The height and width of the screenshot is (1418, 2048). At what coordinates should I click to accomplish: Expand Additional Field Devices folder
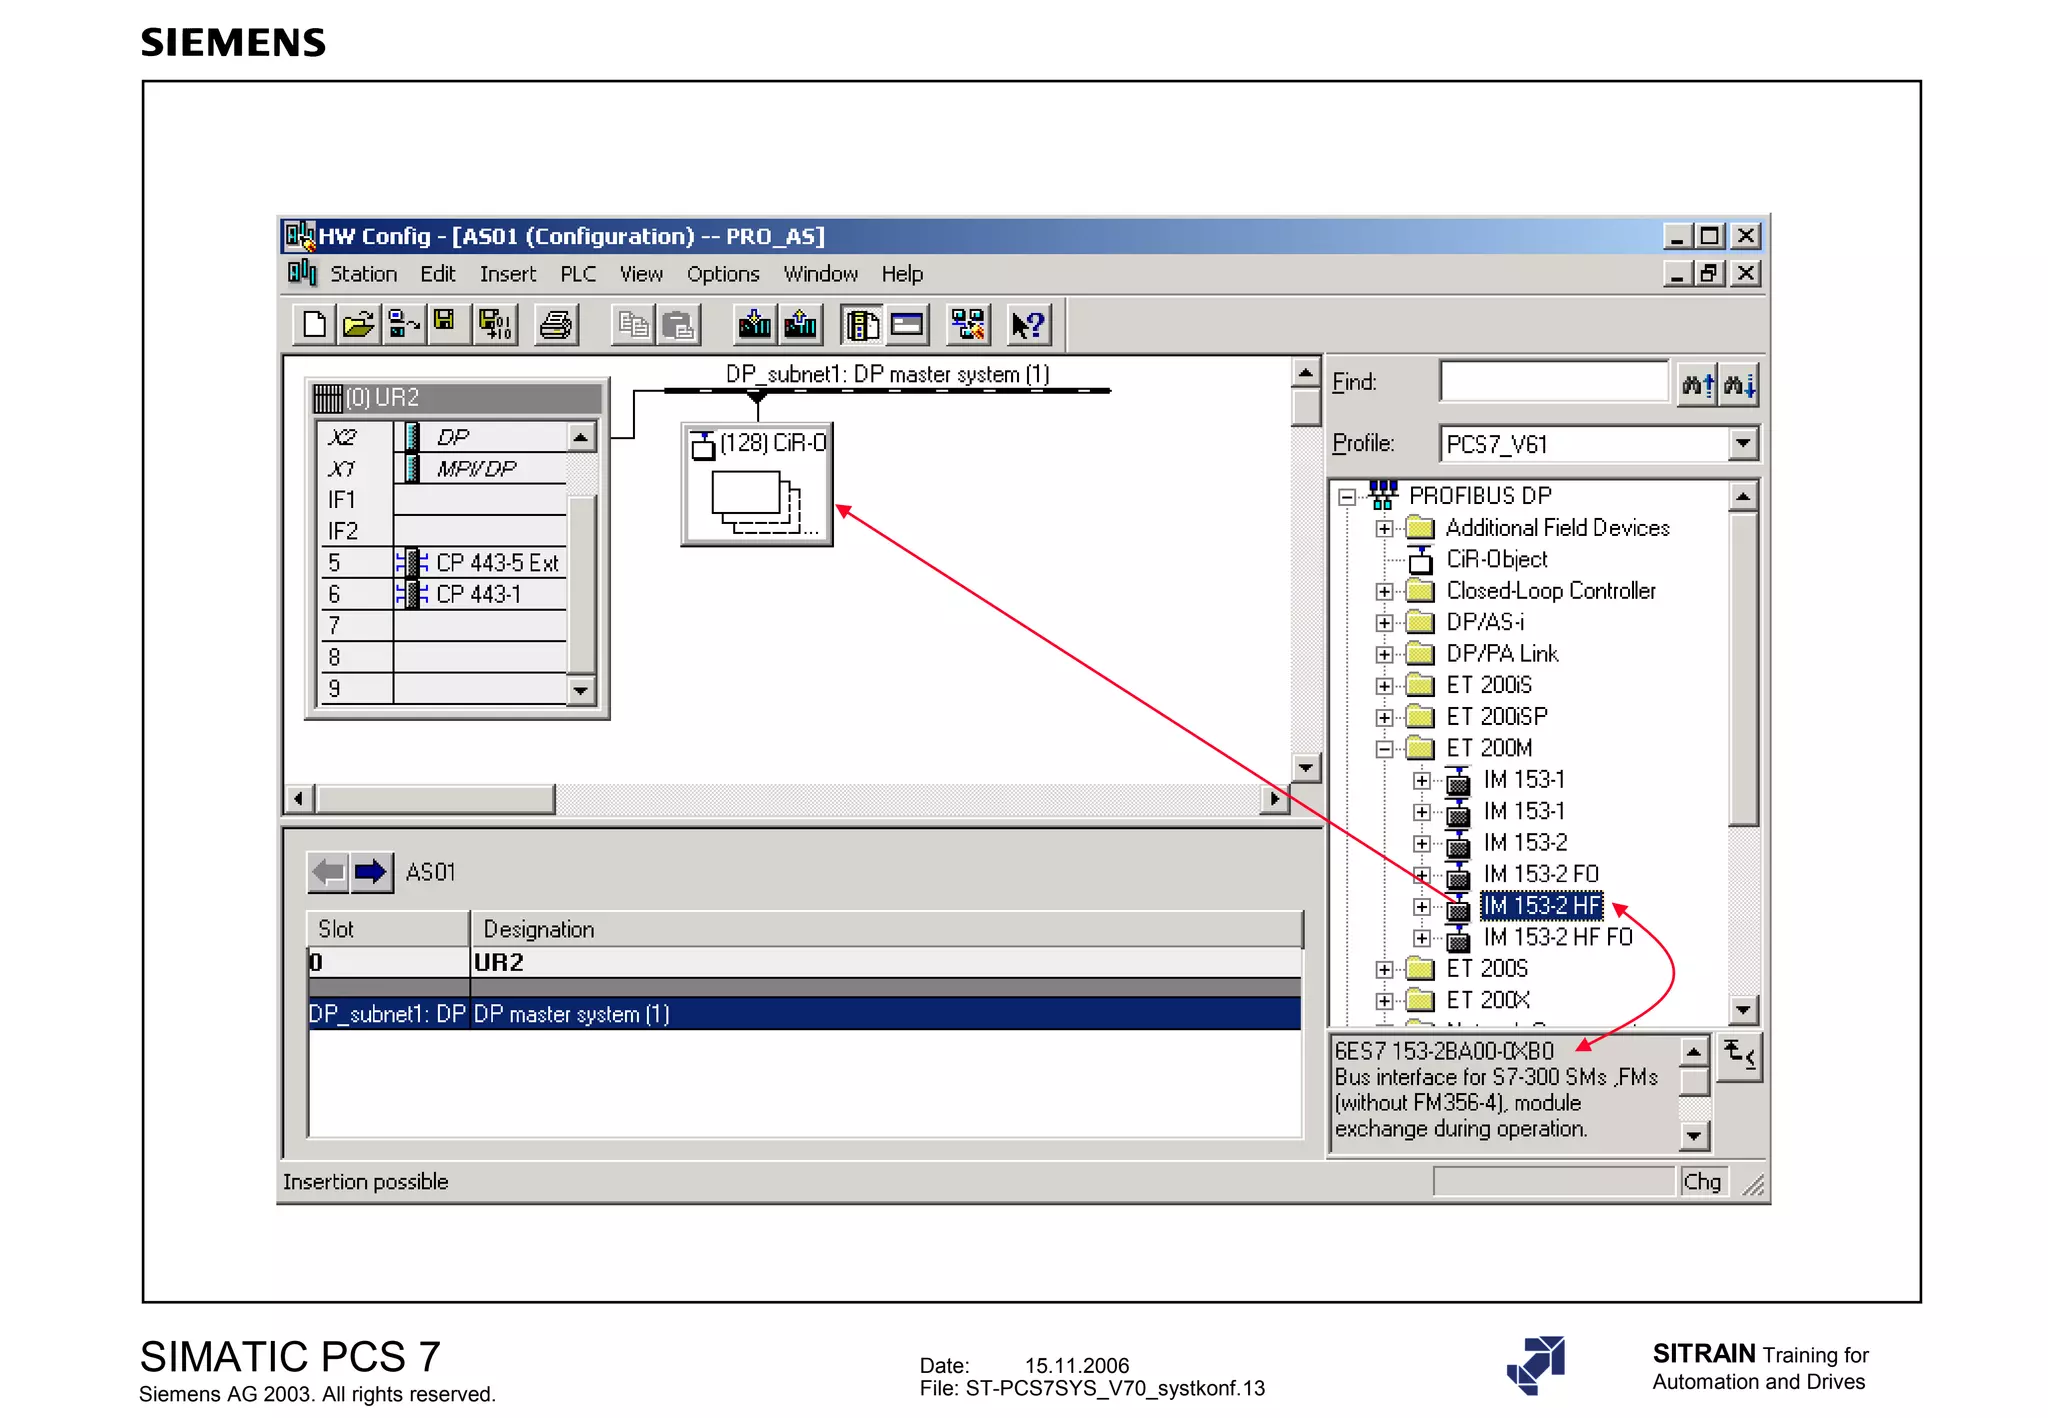pyautogui.click(x=1385, y=528)
